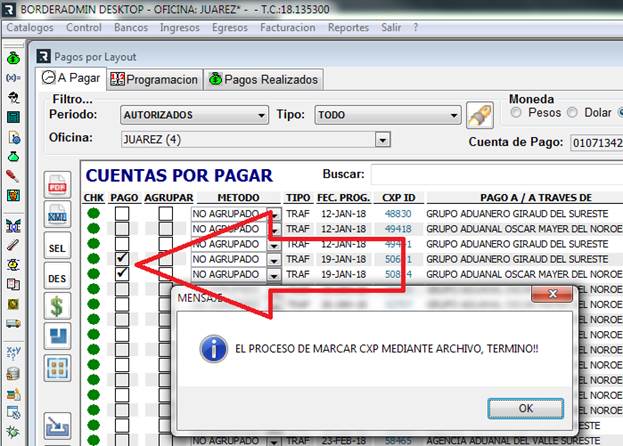623x446 pixels.
Task: Uncheck PAGO for 19-JAN-18 OSCAR MAYER row
Action: [122, 274]
